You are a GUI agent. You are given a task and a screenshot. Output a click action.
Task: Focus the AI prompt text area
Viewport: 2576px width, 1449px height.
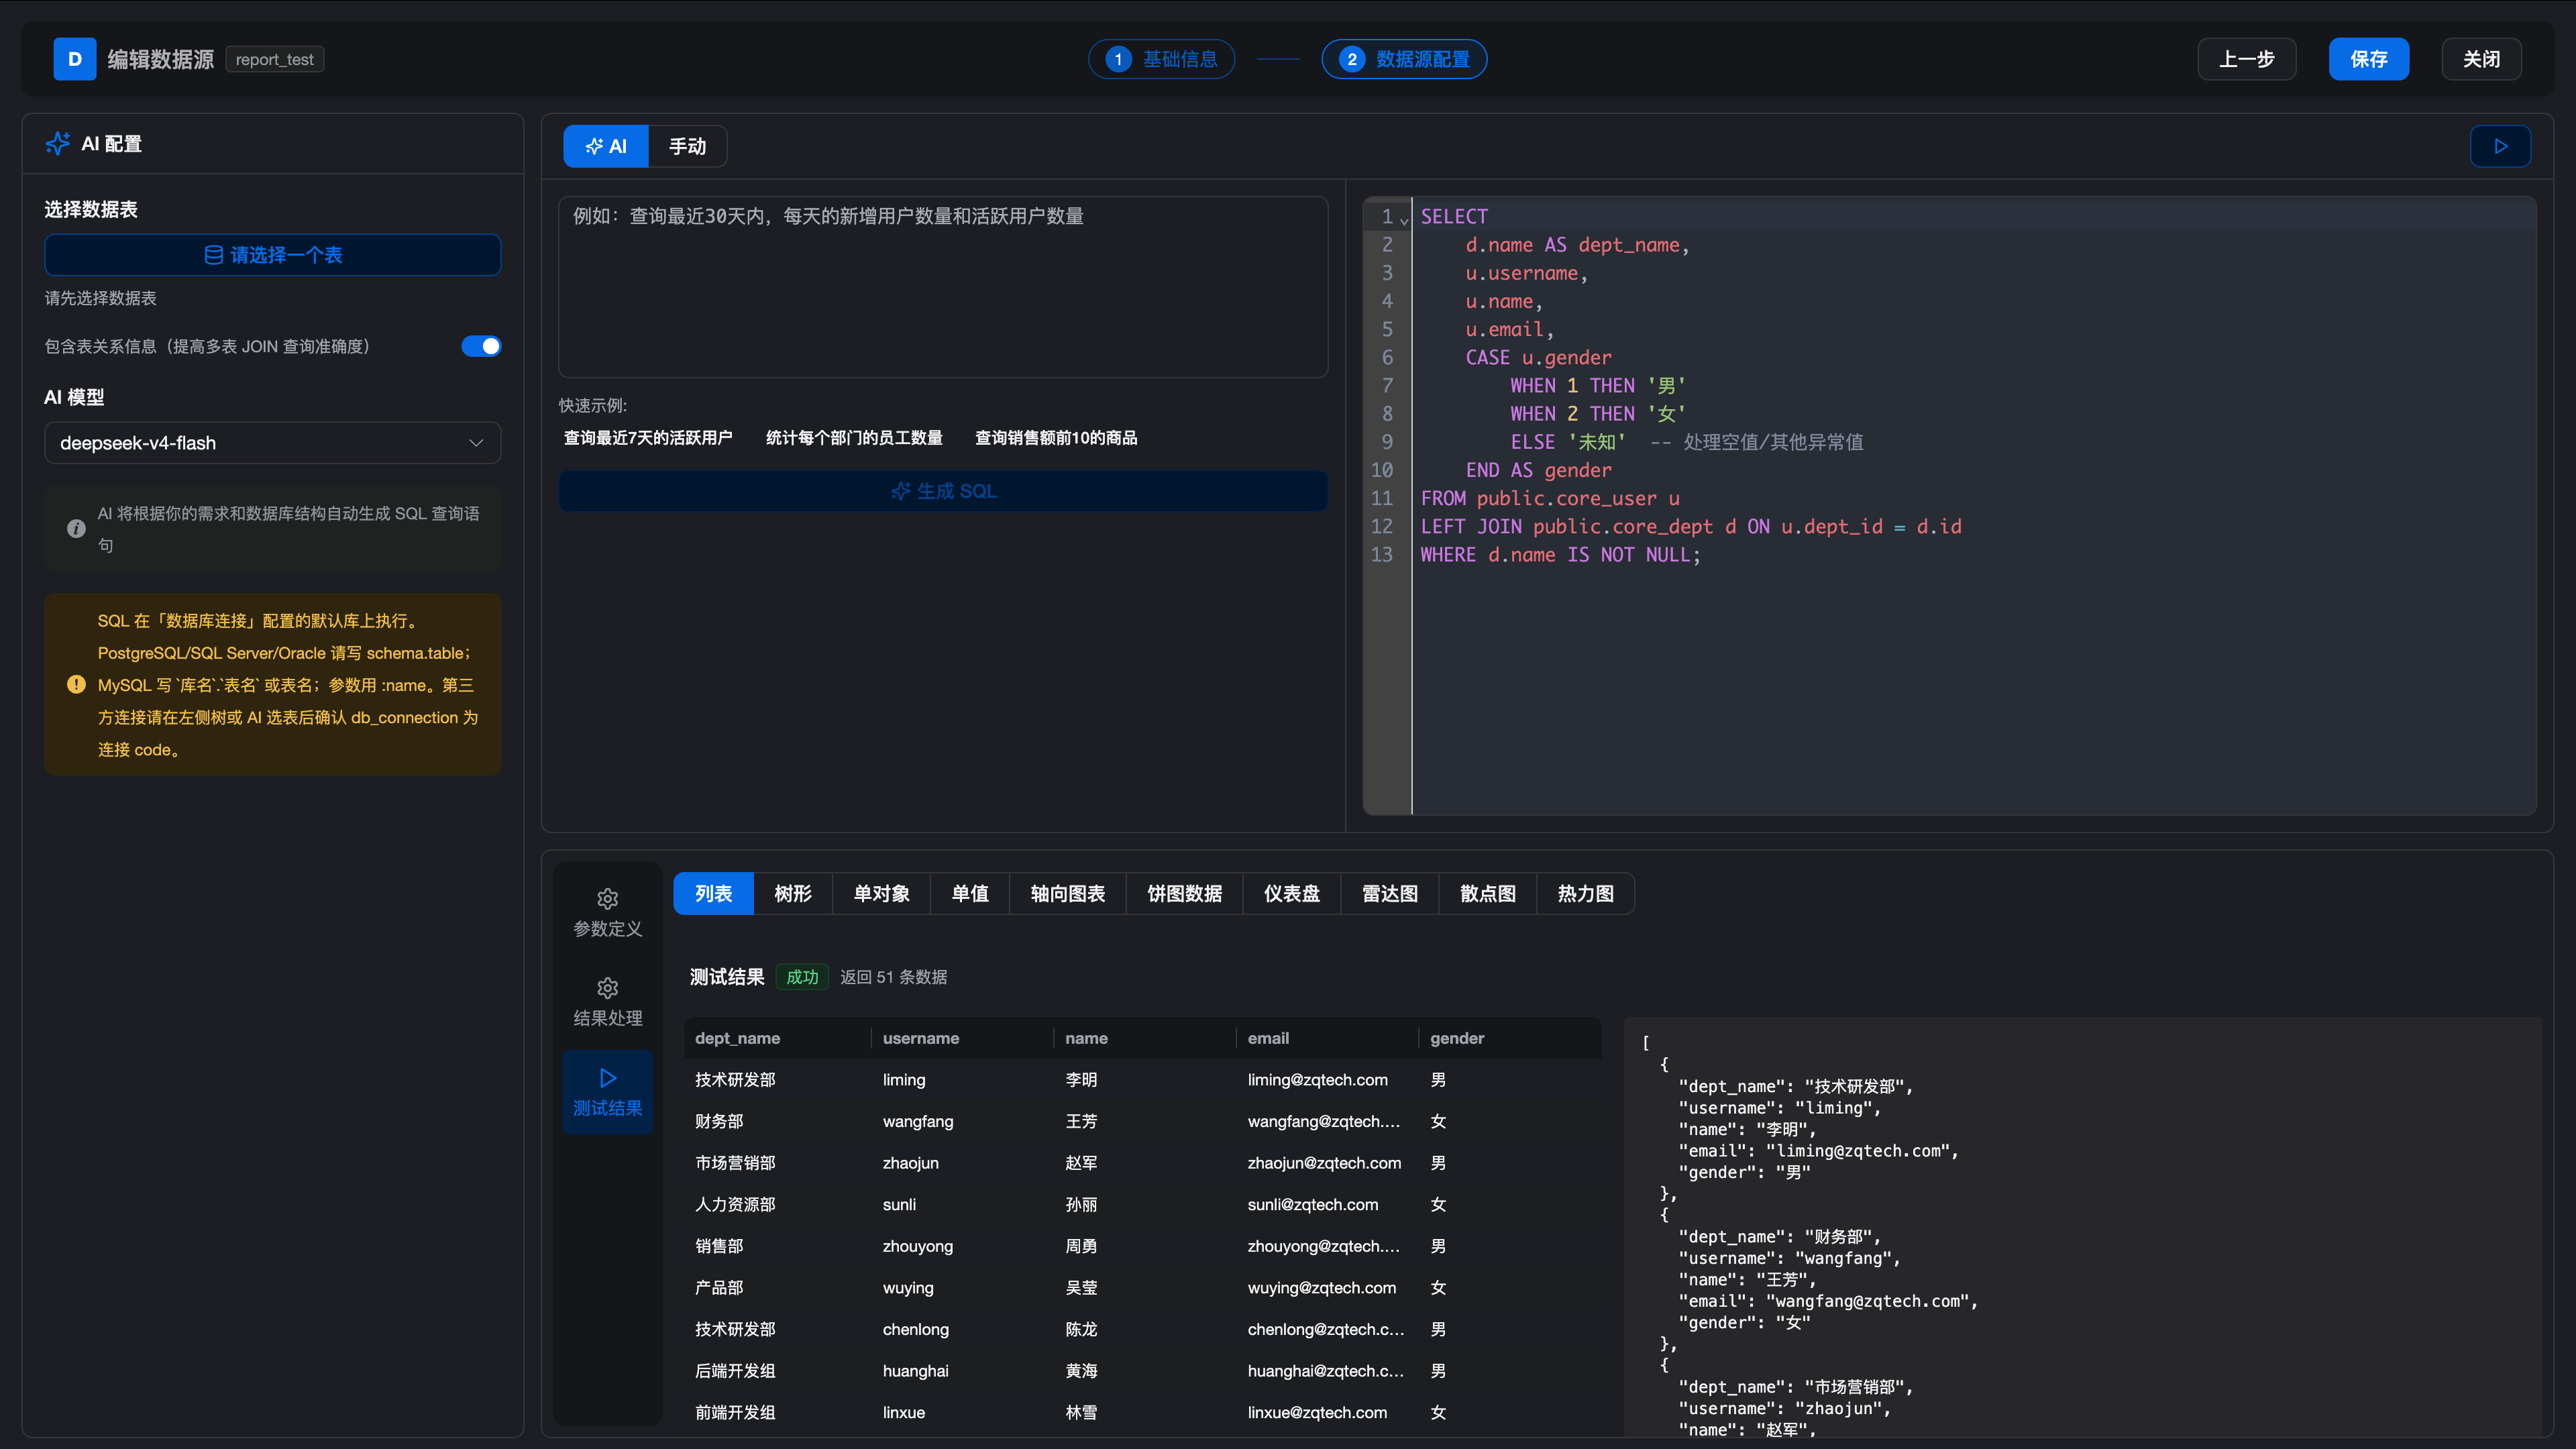943,287
